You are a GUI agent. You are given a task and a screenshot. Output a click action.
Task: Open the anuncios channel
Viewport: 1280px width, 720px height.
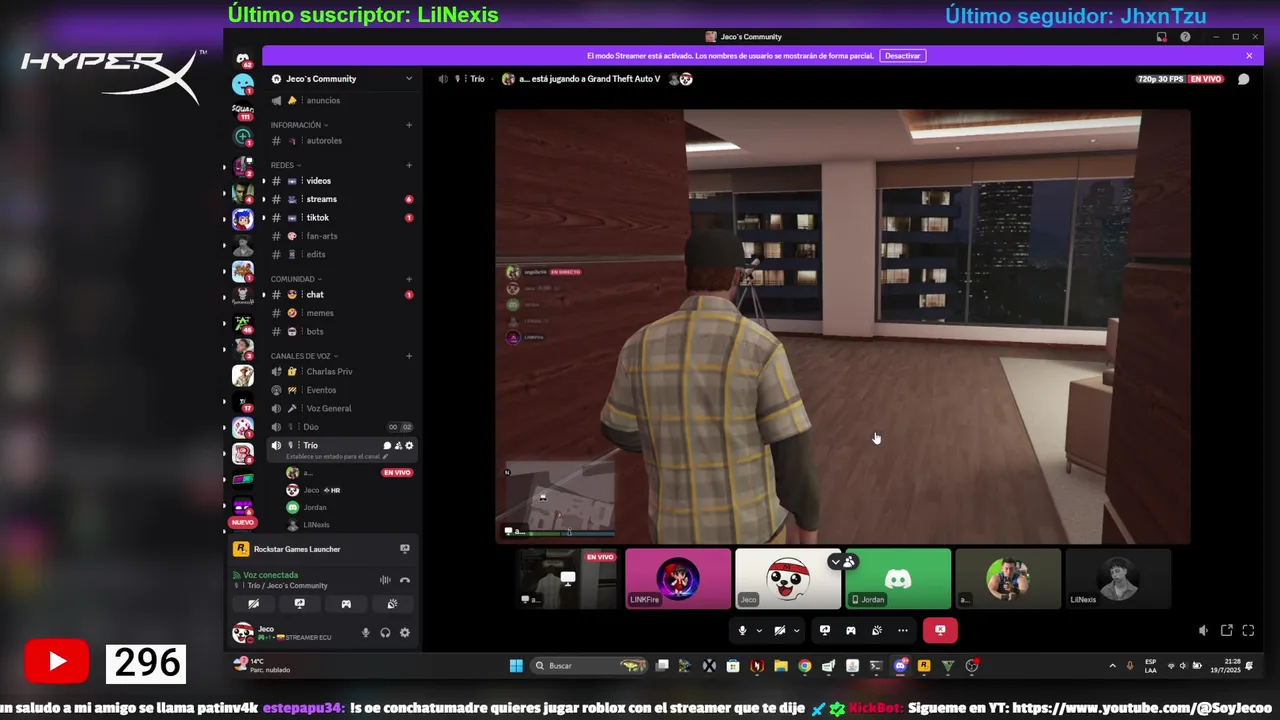click(x=341, y=100)
